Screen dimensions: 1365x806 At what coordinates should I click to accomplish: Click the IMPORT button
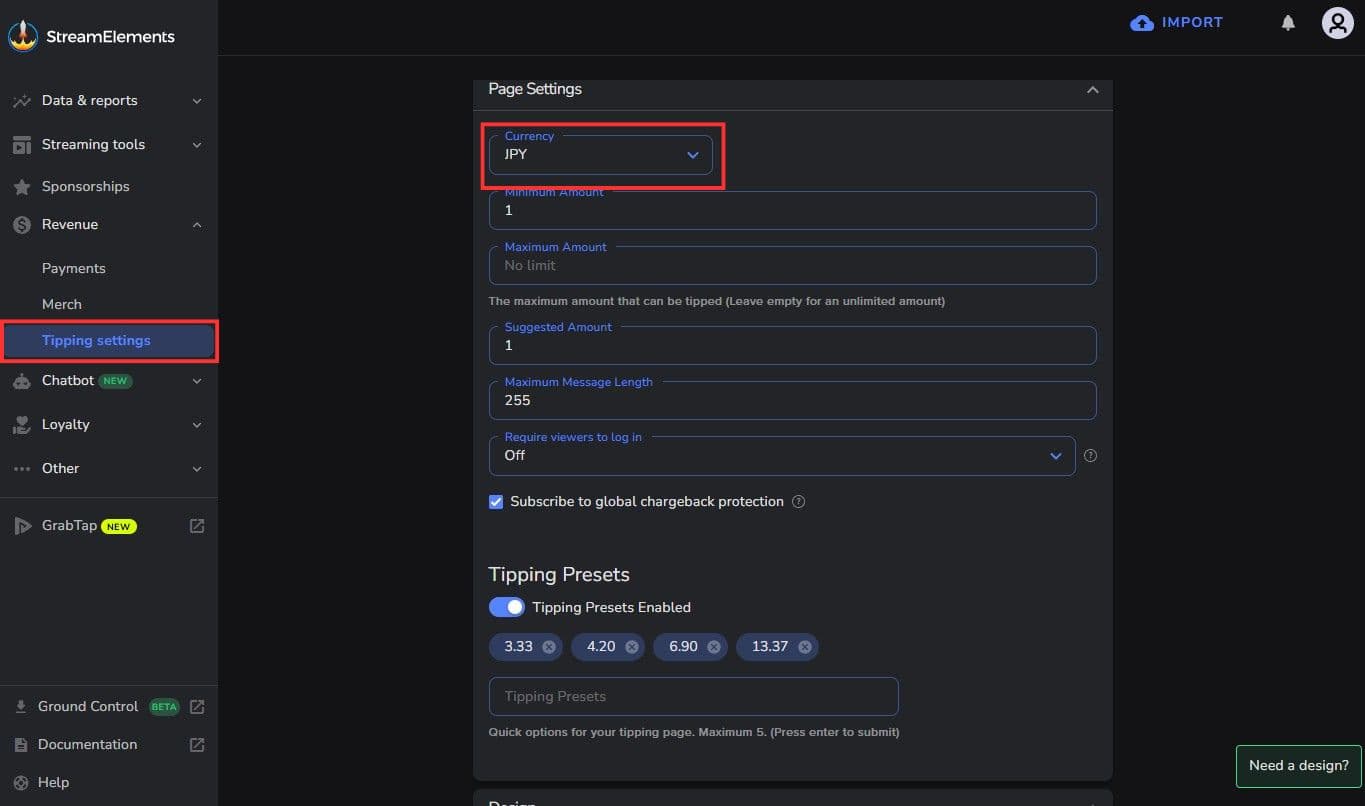point(1177,22)
